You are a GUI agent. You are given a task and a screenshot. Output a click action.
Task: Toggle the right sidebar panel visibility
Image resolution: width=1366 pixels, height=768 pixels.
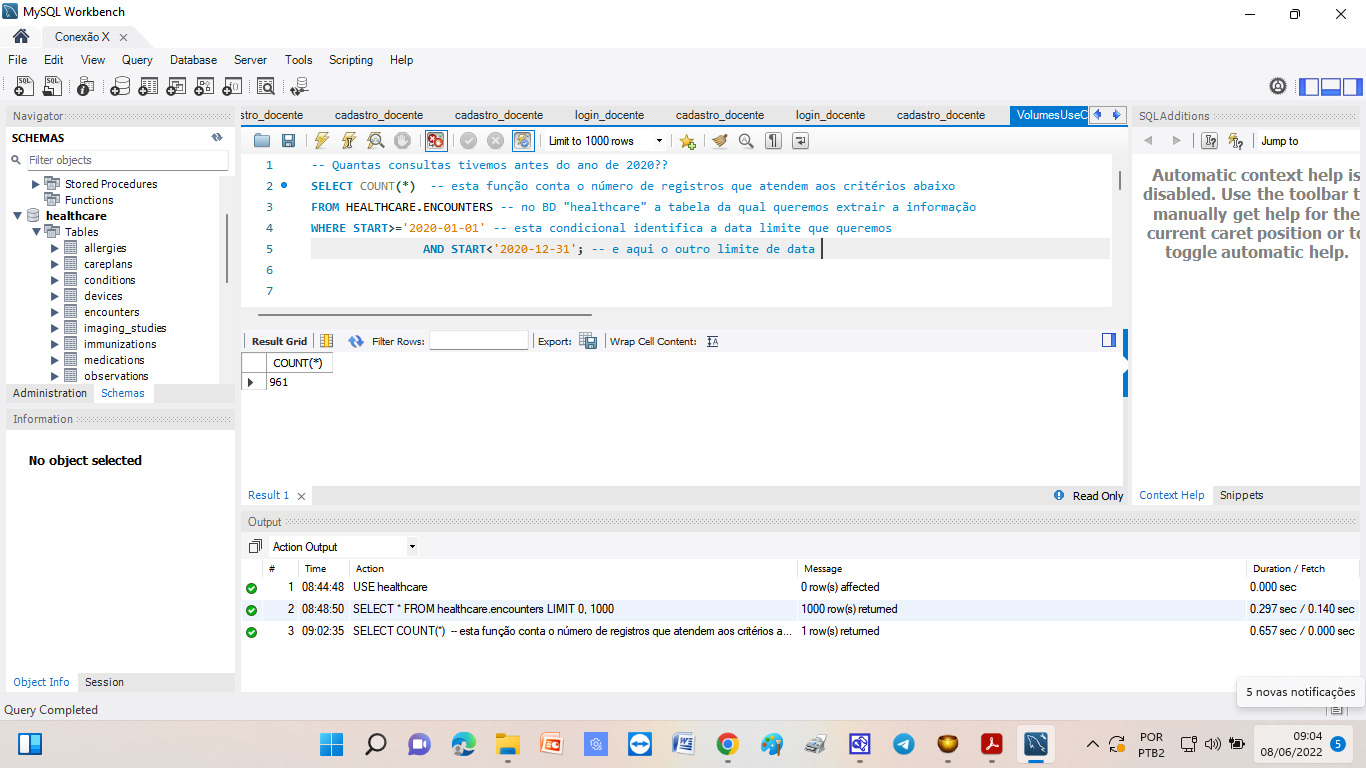tap(1352, 87)
